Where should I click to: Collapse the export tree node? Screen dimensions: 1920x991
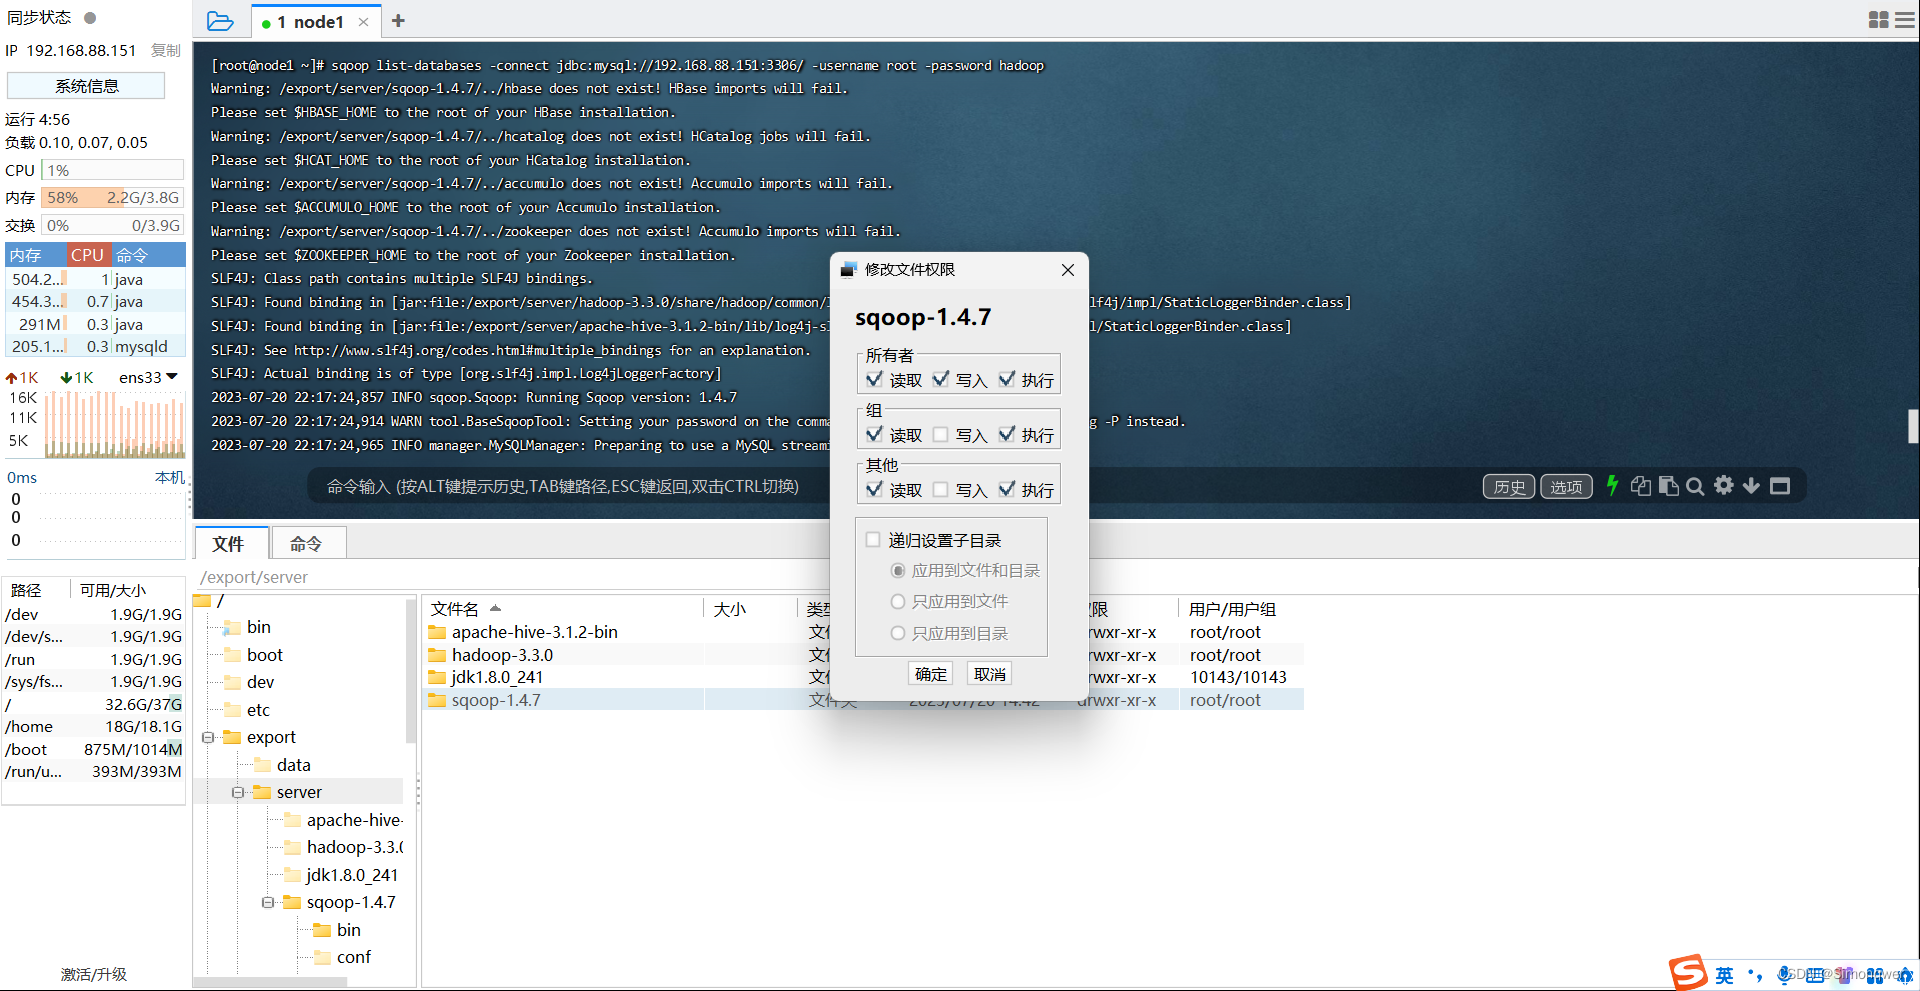[208, 737]
